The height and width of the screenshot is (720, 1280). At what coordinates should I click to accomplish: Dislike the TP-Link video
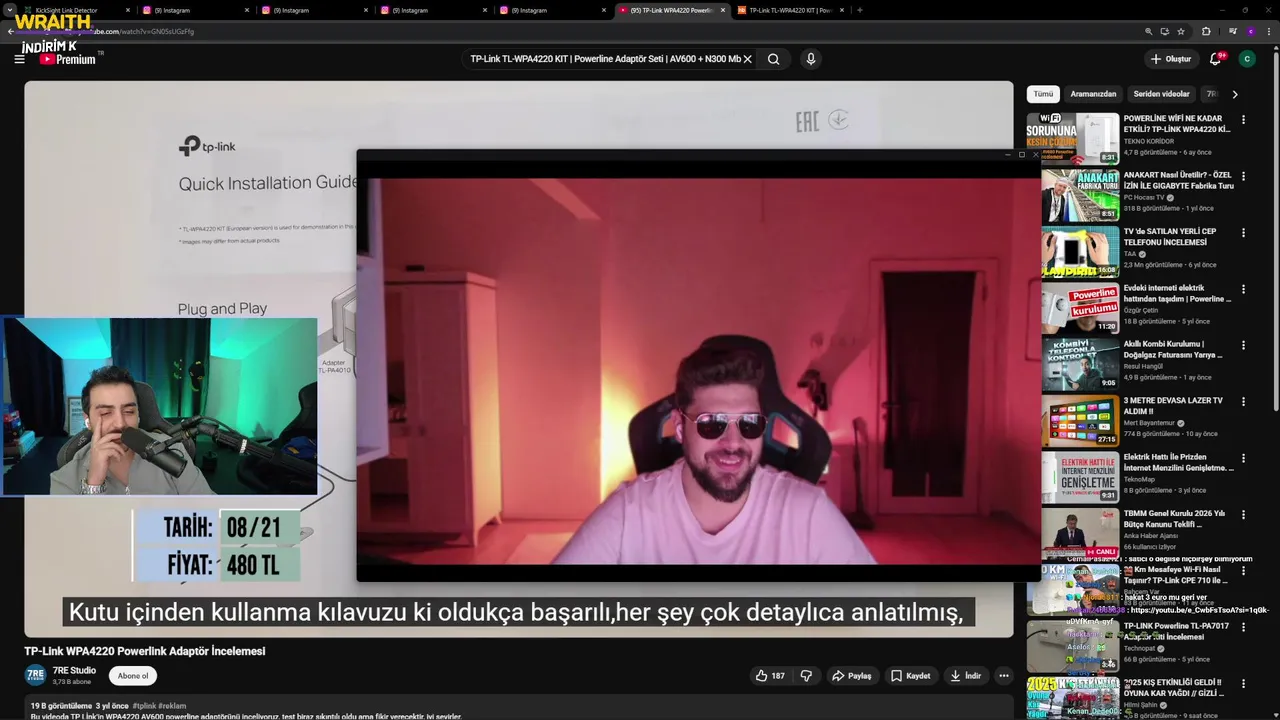tap(806, 676)
